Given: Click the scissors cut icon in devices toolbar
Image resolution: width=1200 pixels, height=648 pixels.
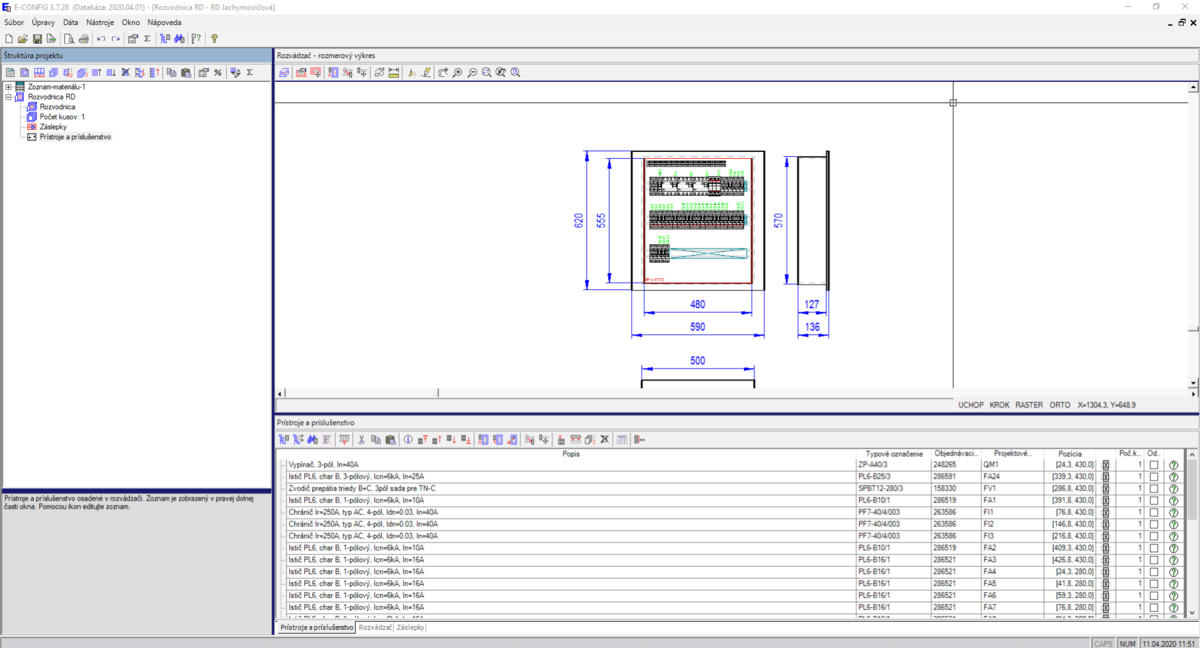Looking at the screenshot, I should pyautogui.click(x=361, y=439).
